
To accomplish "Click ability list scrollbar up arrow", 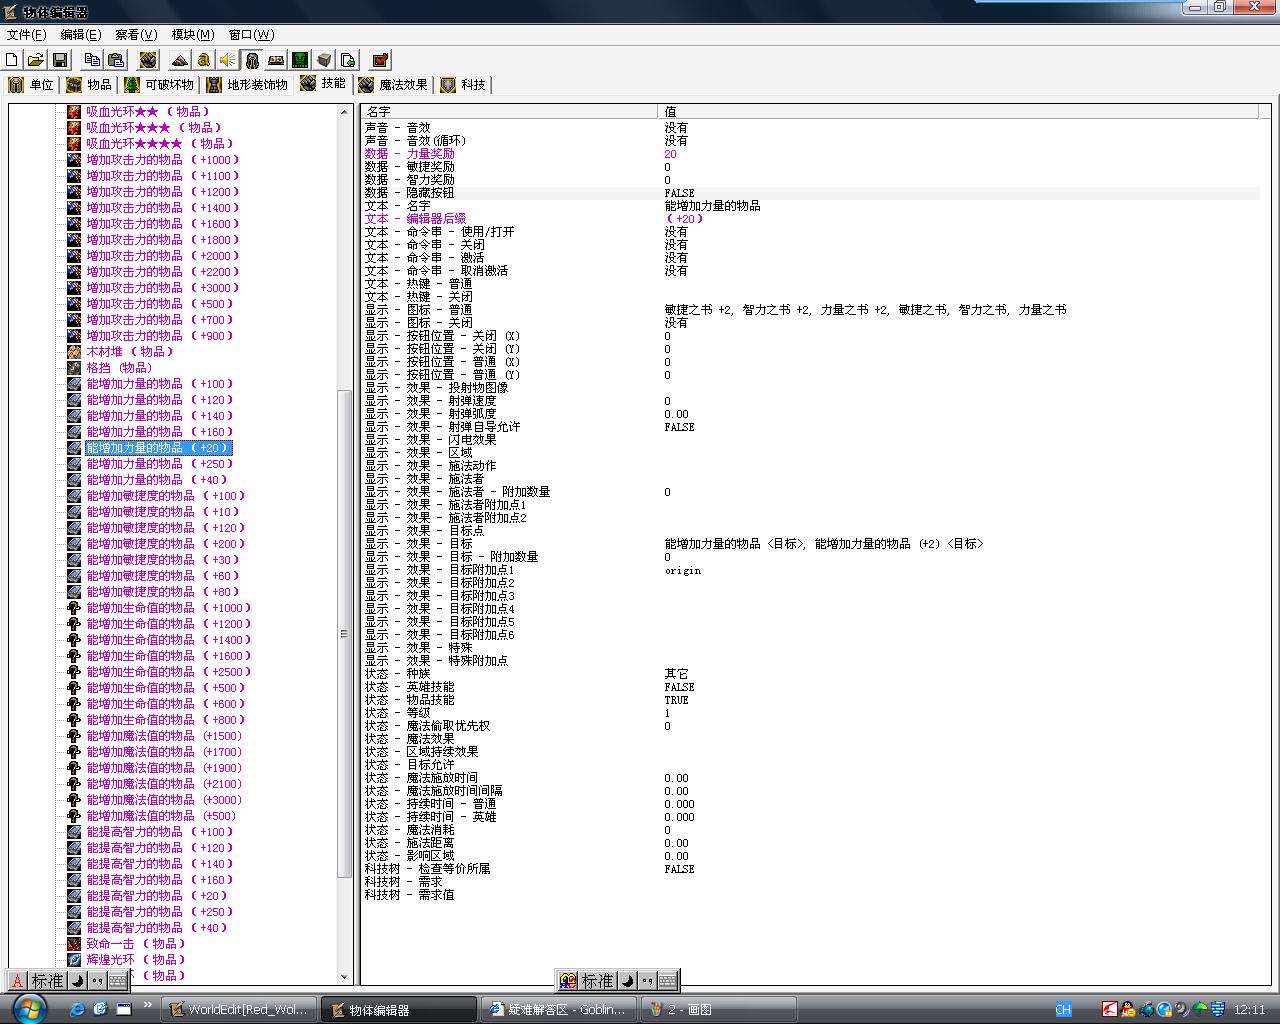I will [344, 112].
